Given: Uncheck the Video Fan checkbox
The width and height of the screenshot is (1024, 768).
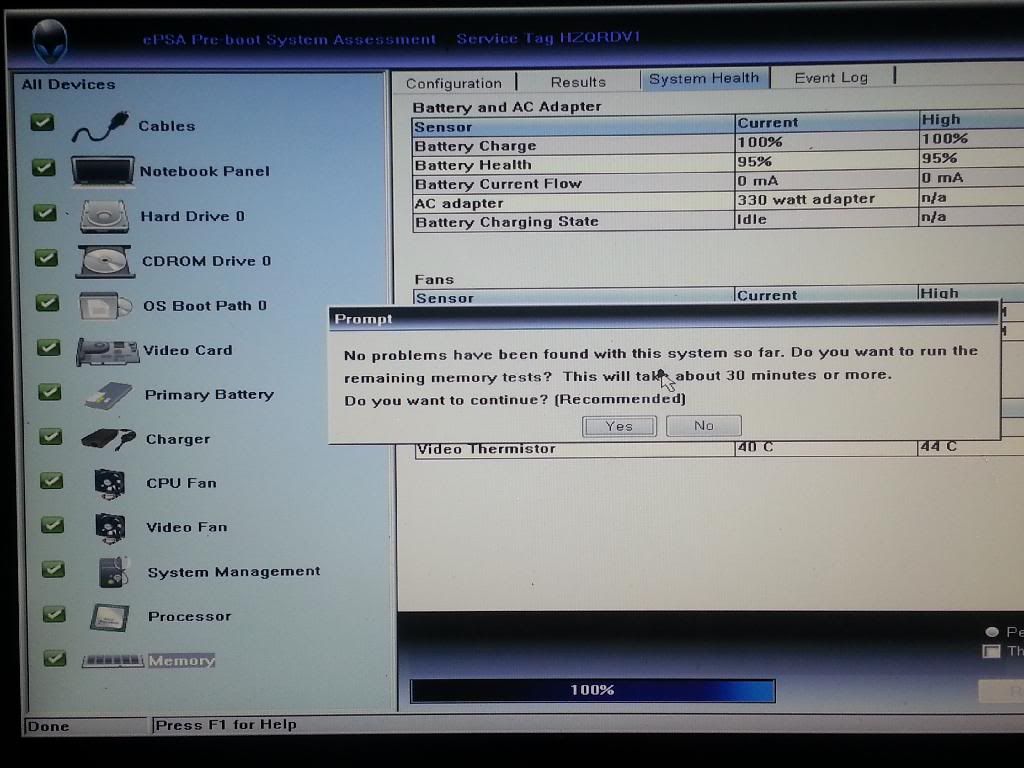Looking at the screenshot, I should [52, 525].
